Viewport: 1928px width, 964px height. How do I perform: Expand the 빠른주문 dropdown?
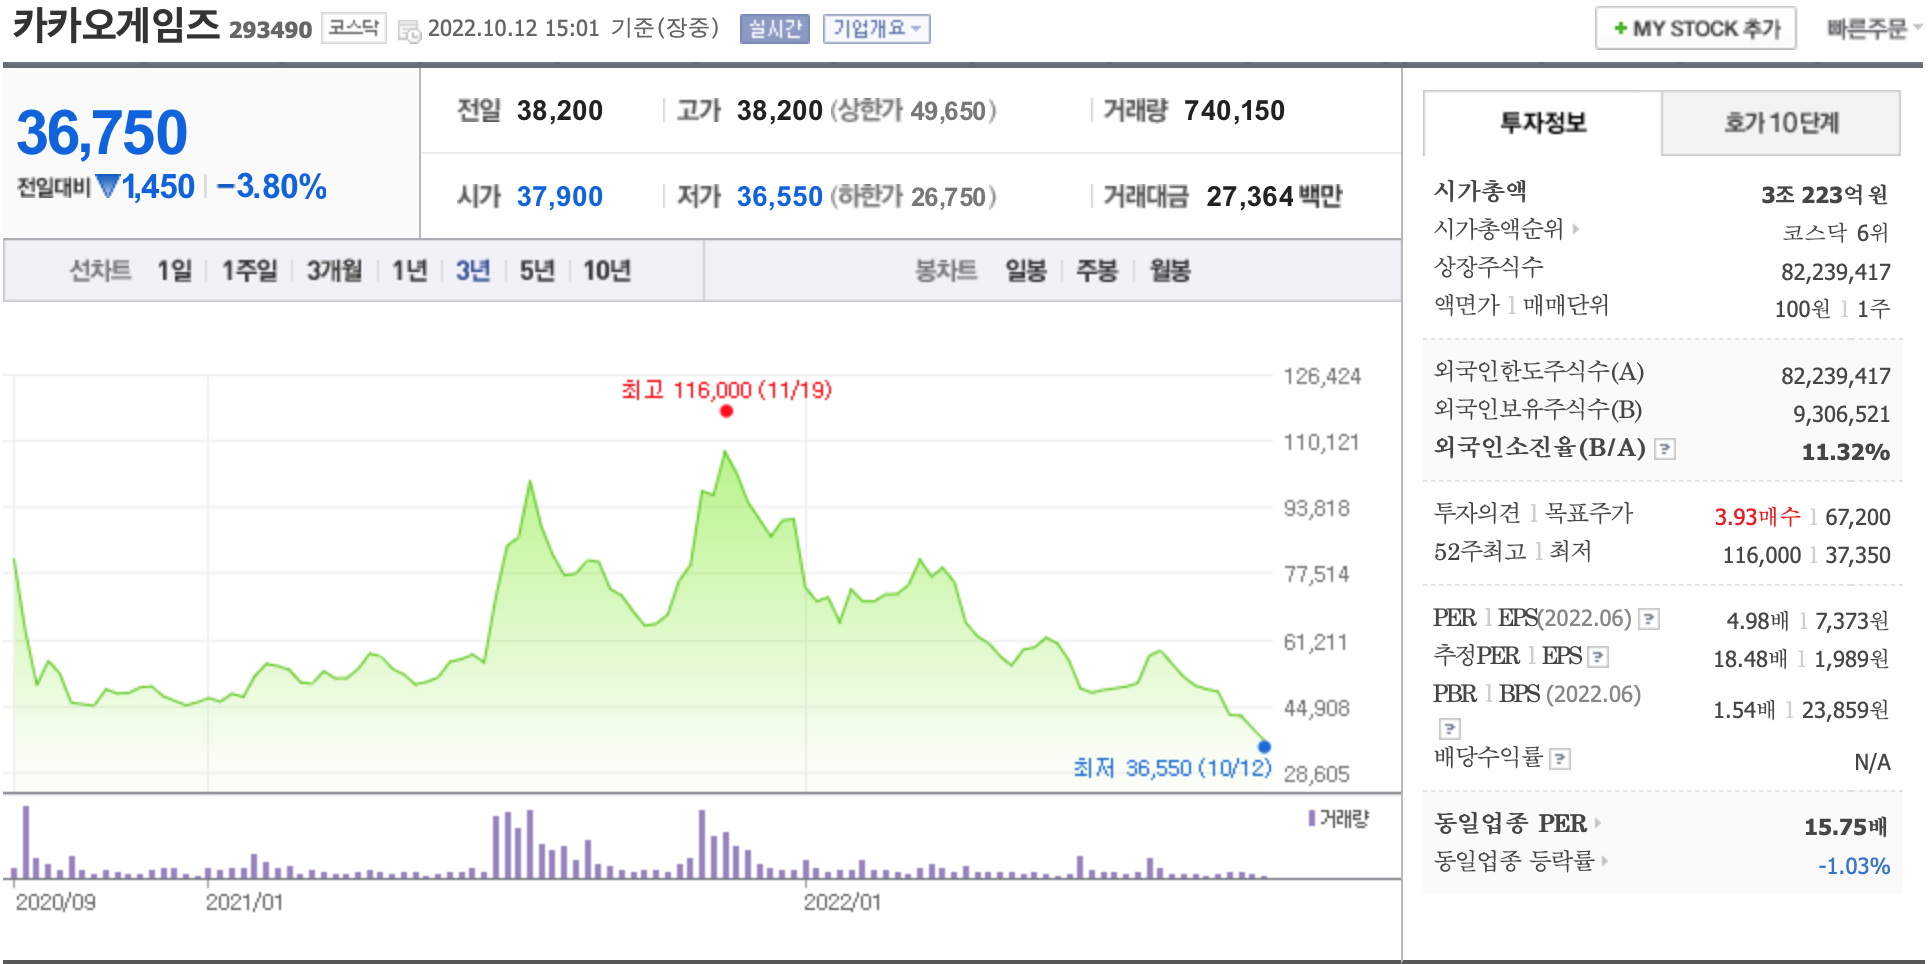point(1873,29)
